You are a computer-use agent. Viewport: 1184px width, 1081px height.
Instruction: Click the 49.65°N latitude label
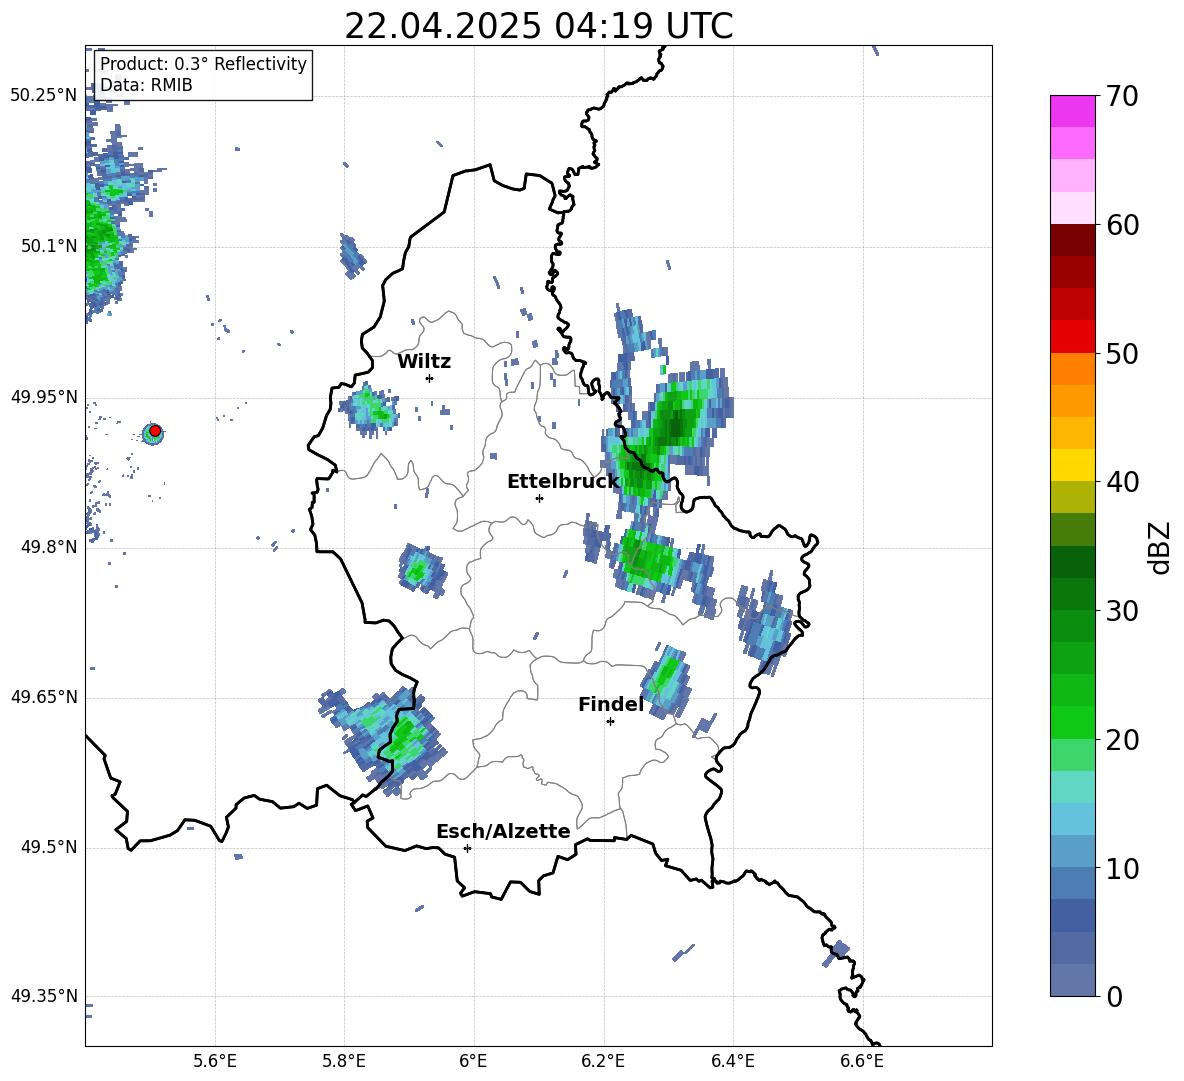coord(44,697)
